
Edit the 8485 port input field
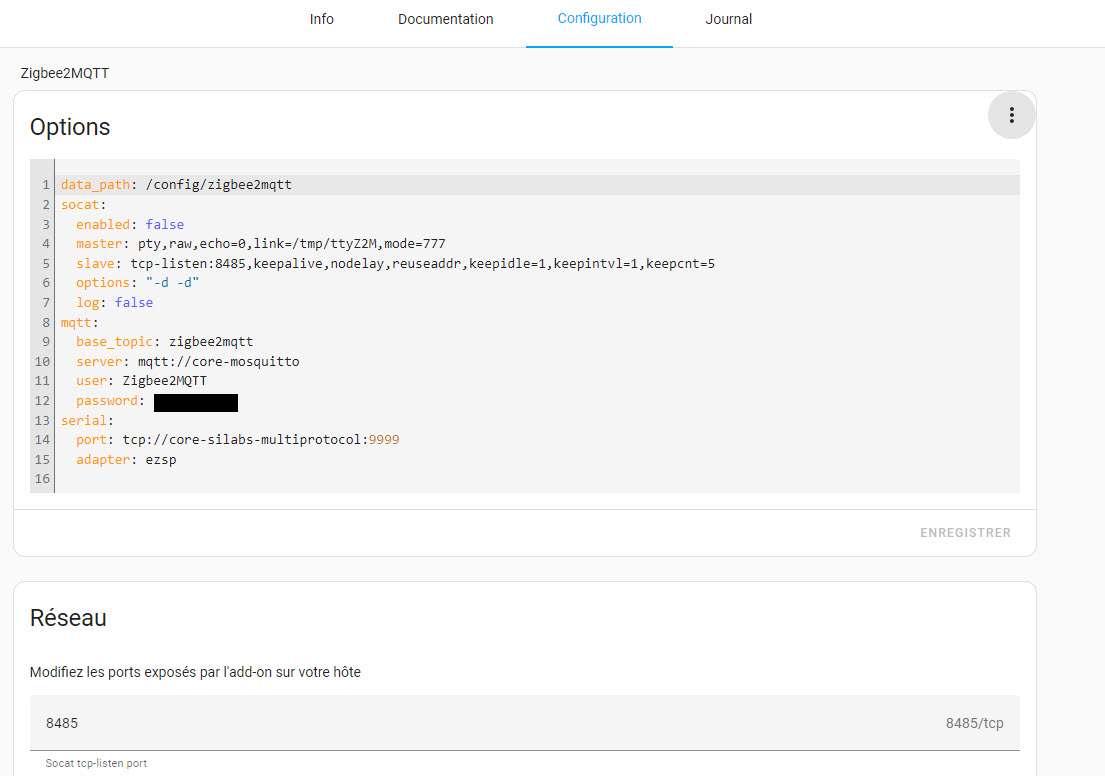[524, 723]
